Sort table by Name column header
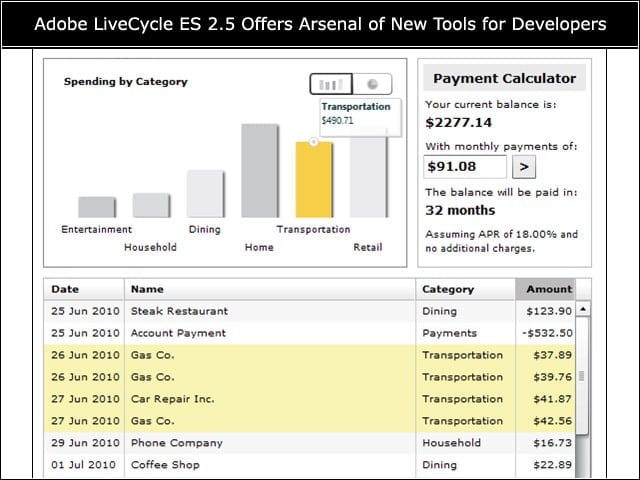 tap(270, 289)
